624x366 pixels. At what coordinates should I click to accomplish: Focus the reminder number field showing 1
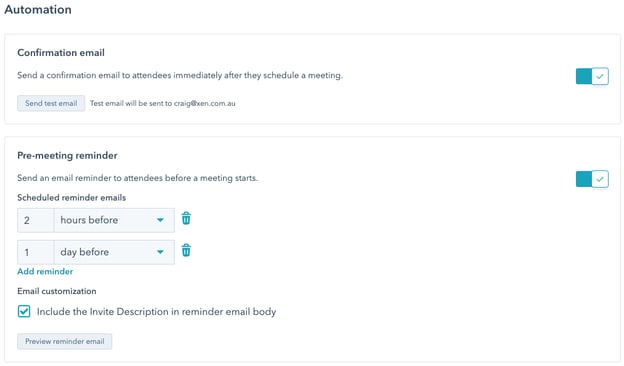(35, 252)
